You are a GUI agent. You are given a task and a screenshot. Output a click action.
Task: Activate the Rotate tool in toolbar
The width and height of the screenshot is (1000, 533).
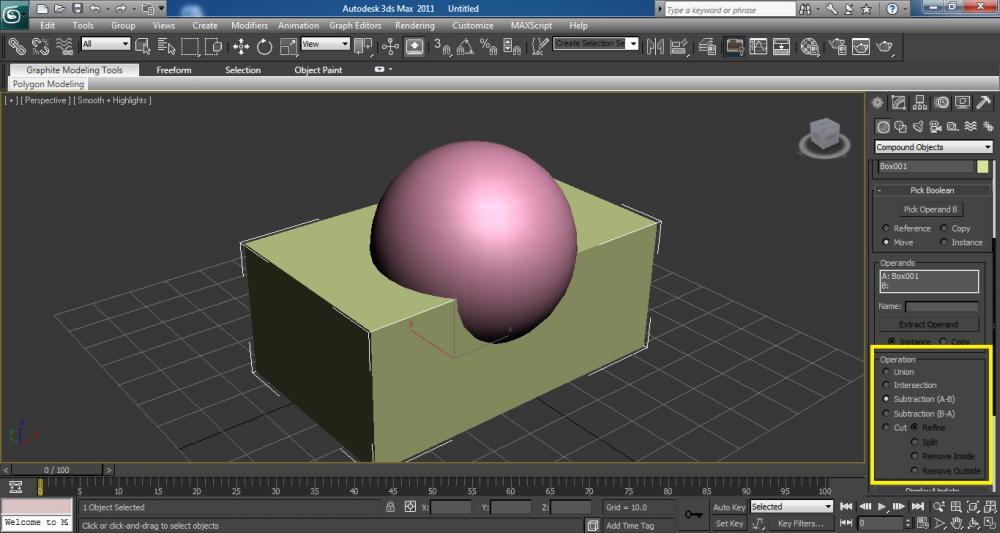pyautogui.click(x=264, y=46)
